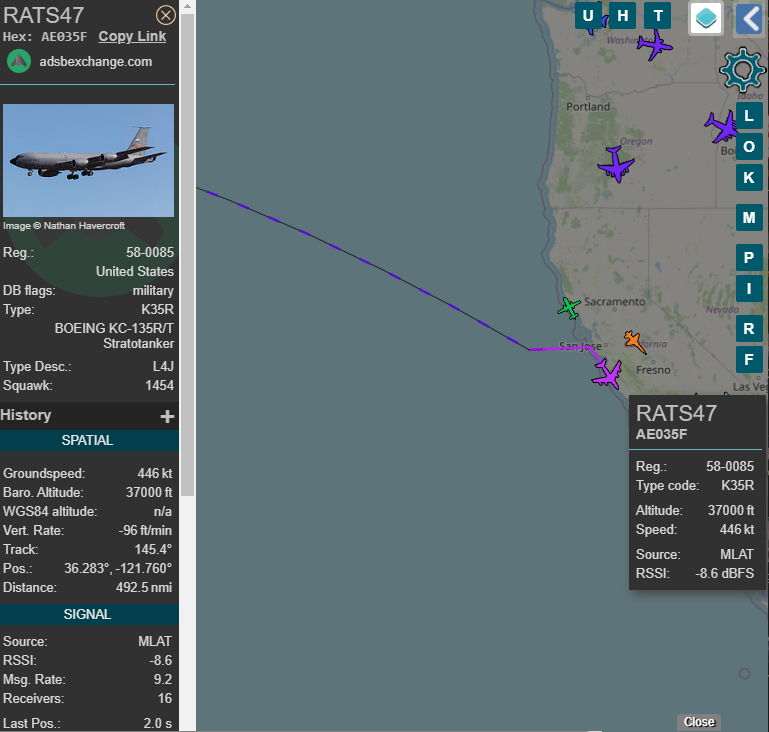769x732 pixels.
Task: Click the Squawk value 1454
Action: coord(159,385)
